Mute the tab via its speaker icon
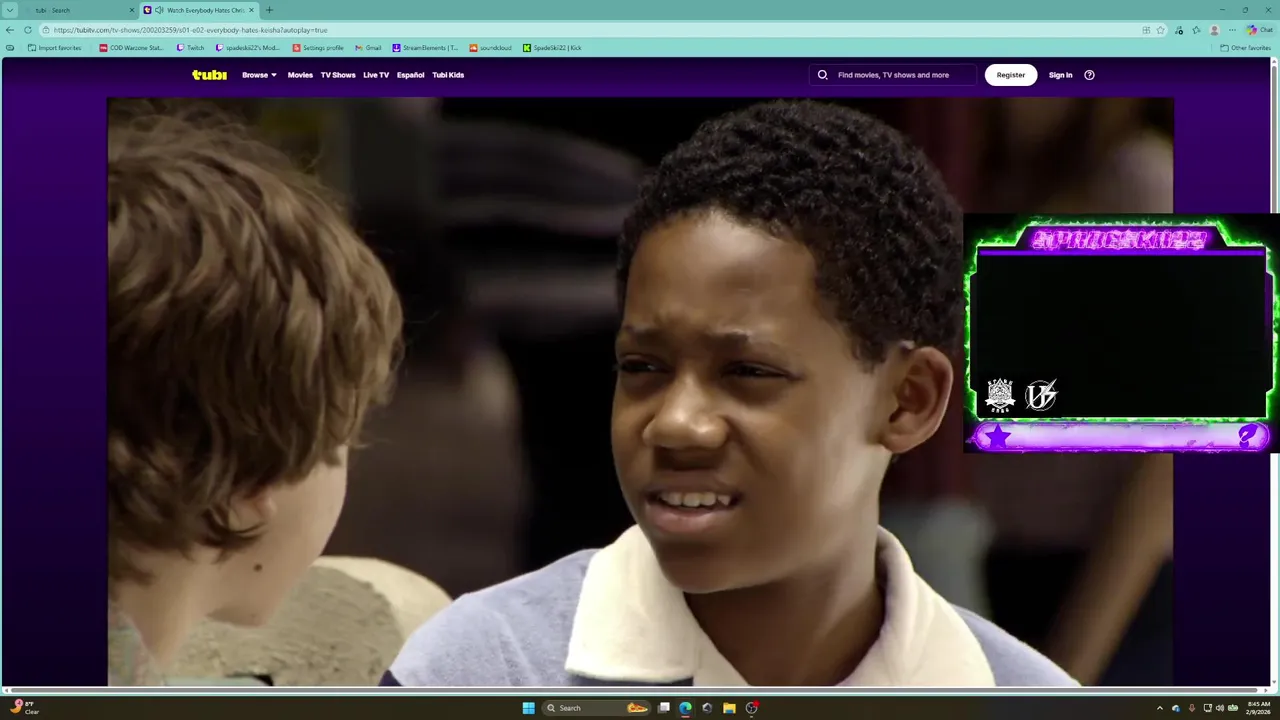 click(x=159, y=10)
